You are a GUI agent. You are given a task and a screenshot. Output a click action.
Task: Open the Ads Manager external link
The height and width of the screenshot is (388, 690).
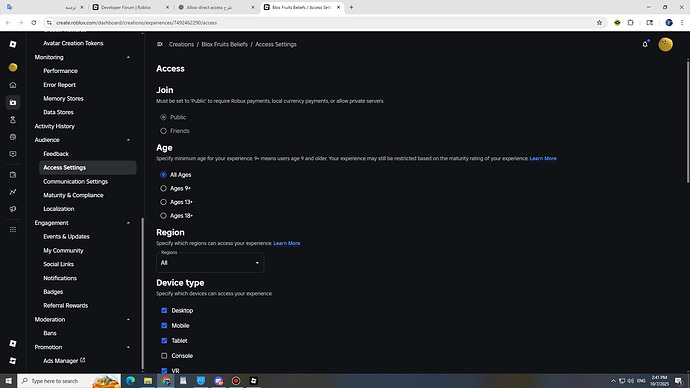coord(64,361)
